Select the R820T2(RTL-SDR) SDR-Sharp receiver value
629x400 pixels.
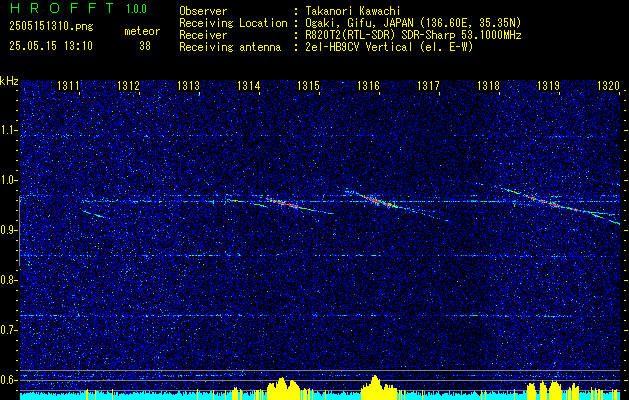pyautogui.click(x=413, y=35)
